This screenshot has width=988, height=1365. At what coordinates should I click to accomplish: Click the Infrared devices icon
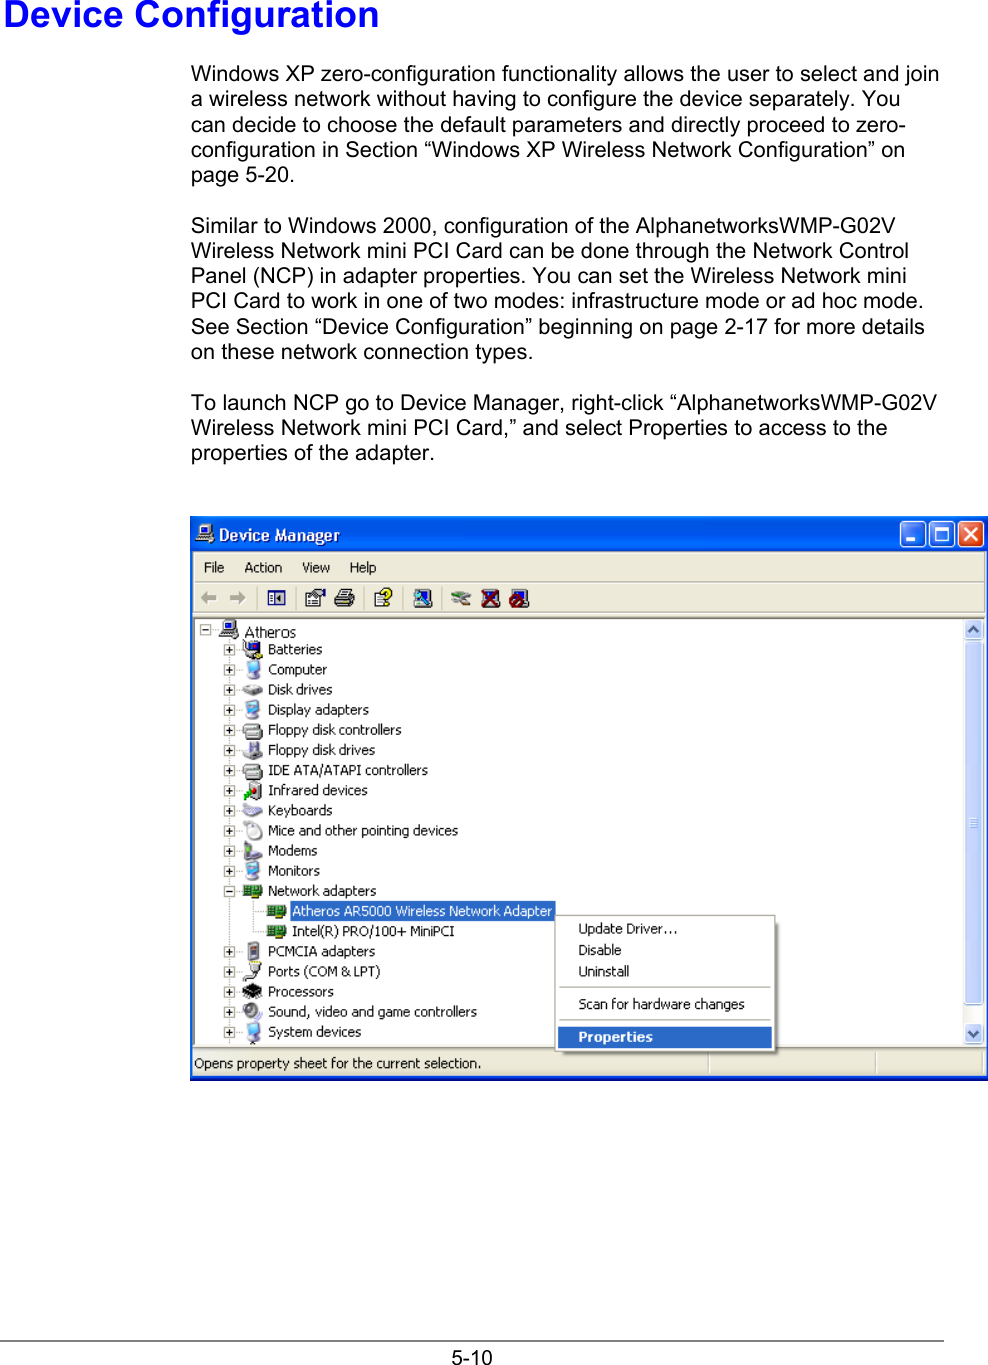253,790
